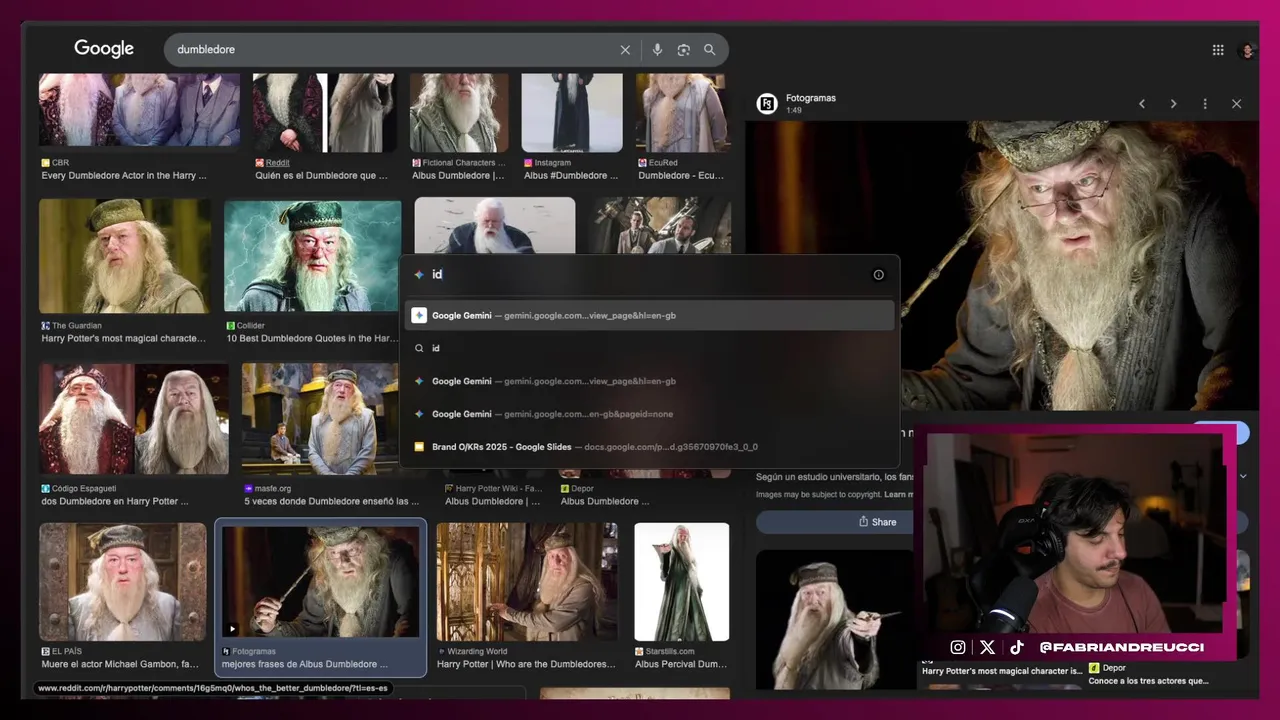The width and height of the screenshot is (1280, 720).
Task: Start voice search with microphone icon
Action: click(657, 50)
